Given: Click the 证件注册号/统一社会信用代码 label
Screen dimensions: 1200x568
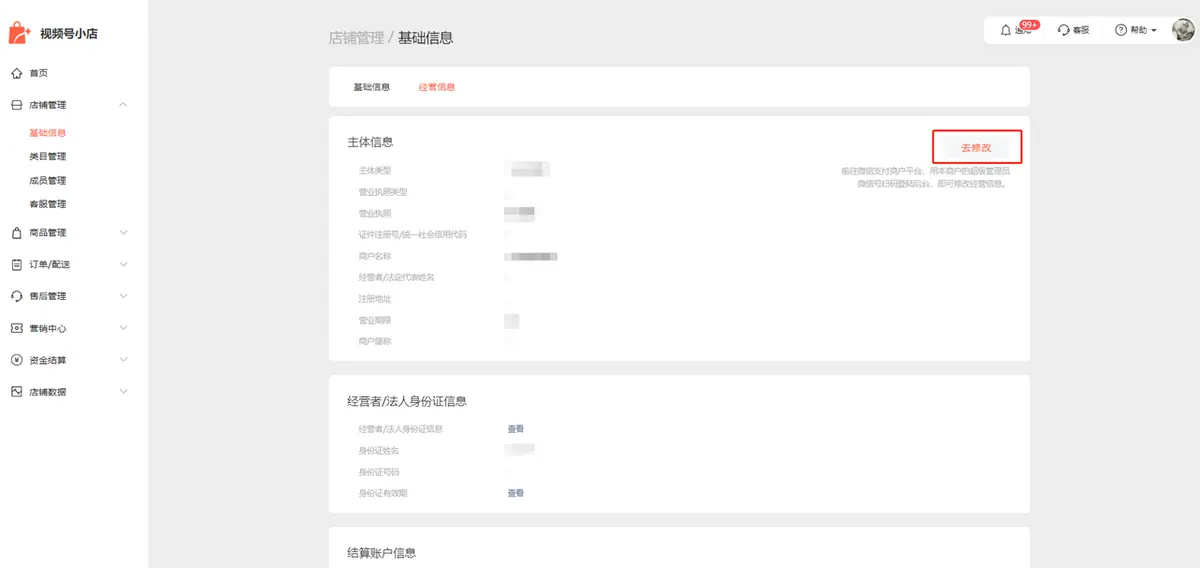Looking at the screenshot, I should (x=413, y=235).
